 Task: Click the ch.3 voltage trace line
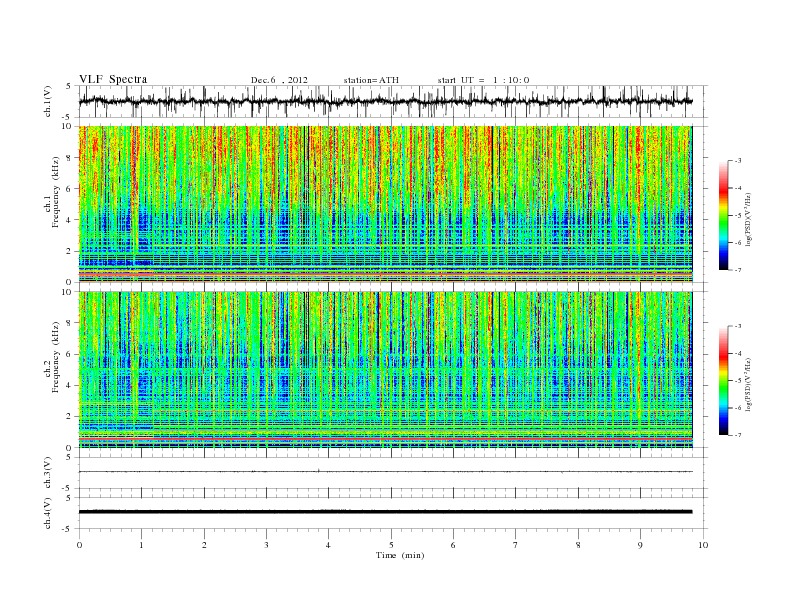coord(385,472)
